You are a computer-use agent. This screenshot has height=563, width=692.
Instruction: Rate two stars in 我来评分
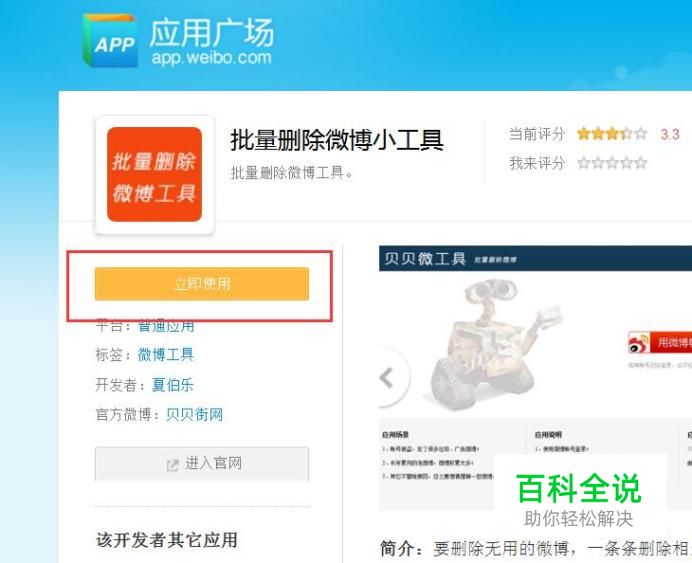click(x=598, y=163)
